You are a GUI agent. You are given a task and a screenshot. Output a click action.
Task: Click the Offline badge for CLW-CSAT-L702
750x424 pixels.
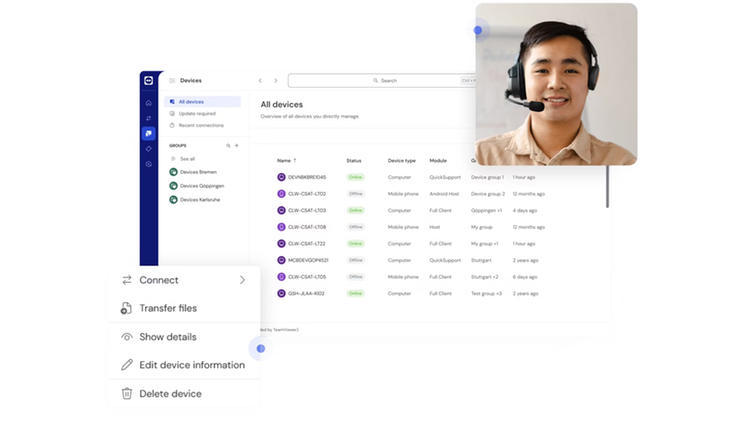click(356, 194)
